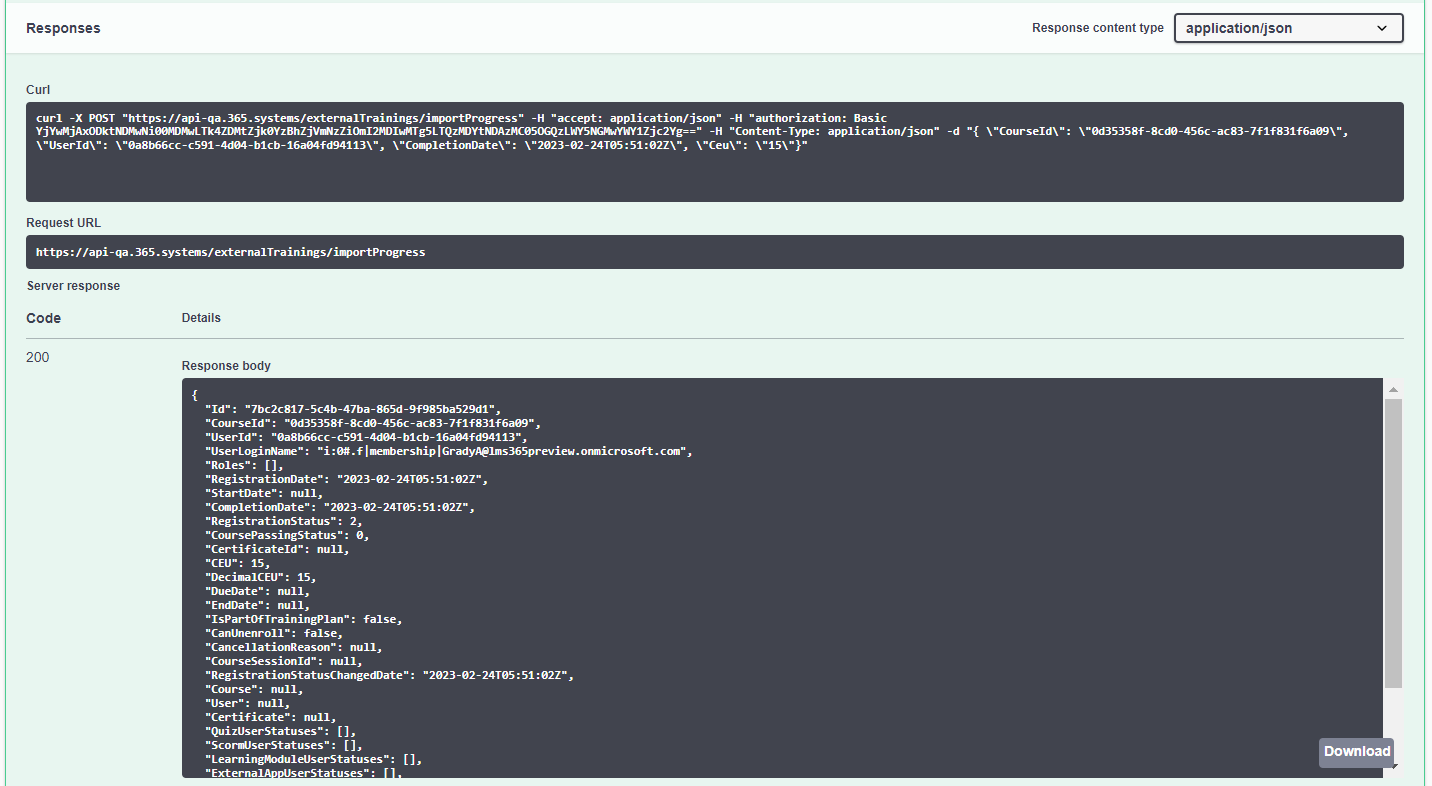The height and width of the screenshot is (786, 1432).
Task: Open the Response content type dropdown
Action: [x=1287, y=28]
